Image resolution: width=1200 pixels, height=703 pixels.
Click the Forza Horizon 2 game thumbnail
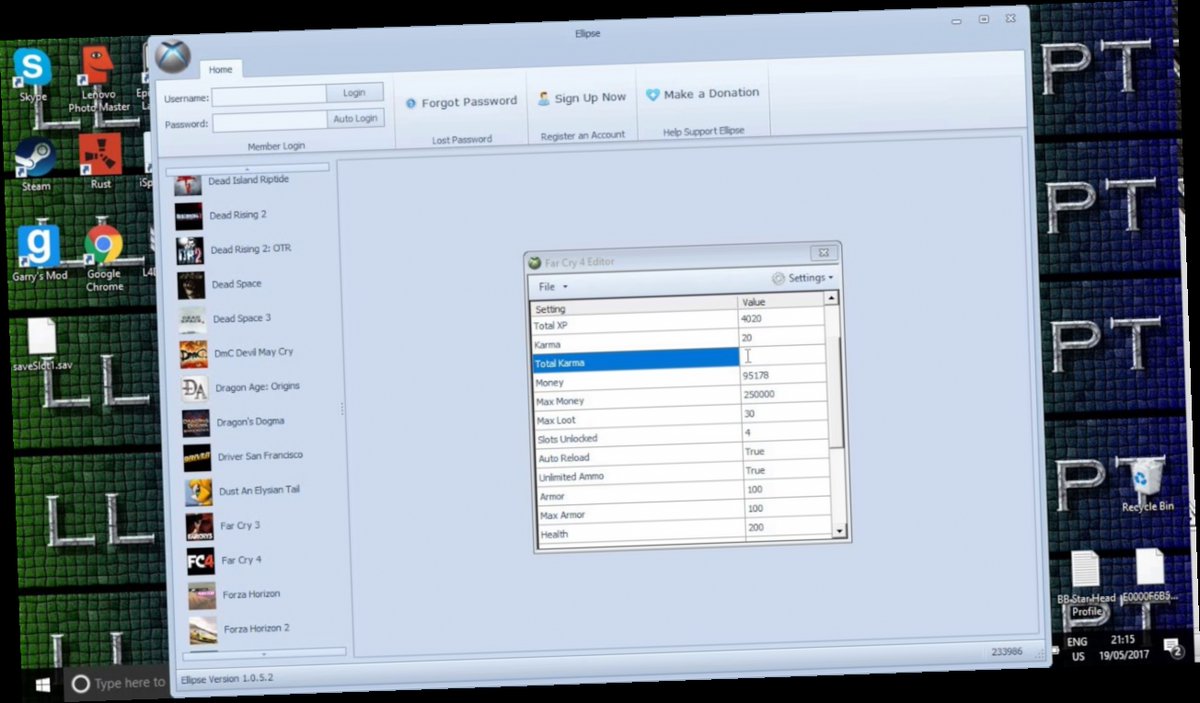point(203,630)
